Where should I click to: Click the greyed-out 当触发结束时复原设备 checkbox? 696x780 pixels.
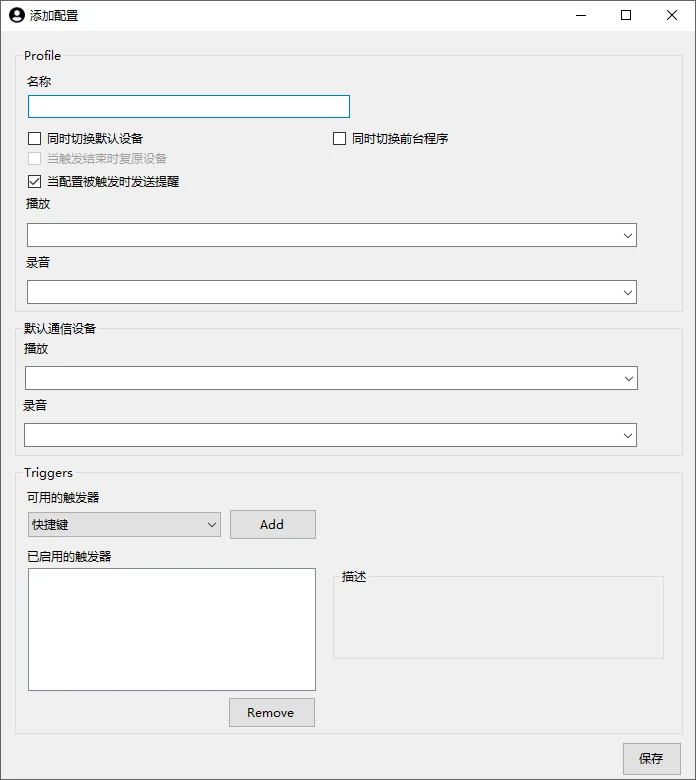(35, 159)
